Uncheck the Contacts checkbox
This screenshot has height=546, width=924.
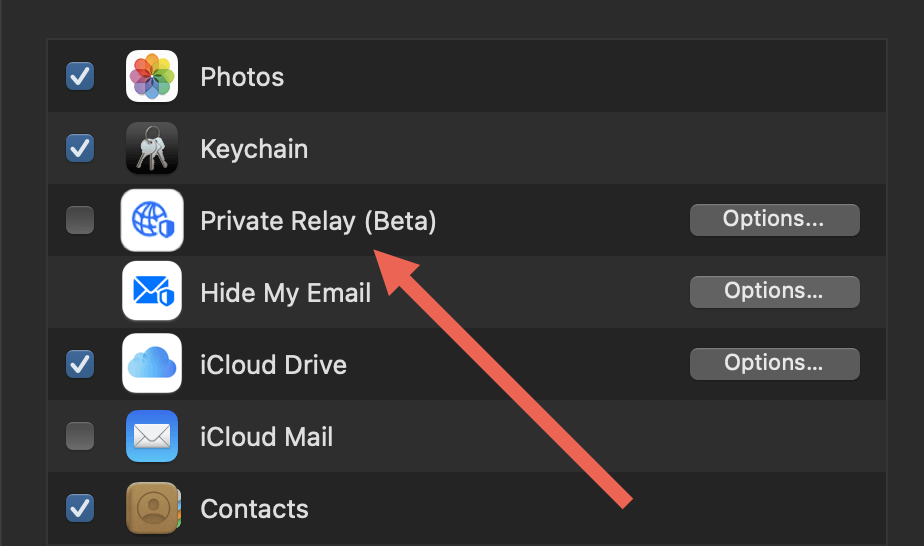pyautogui.click(x=80, y=508)
